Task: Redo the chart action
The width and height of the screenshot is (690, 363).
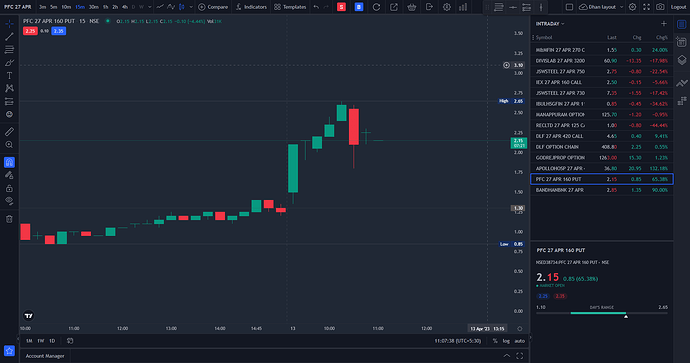Action: pos(326,7)
